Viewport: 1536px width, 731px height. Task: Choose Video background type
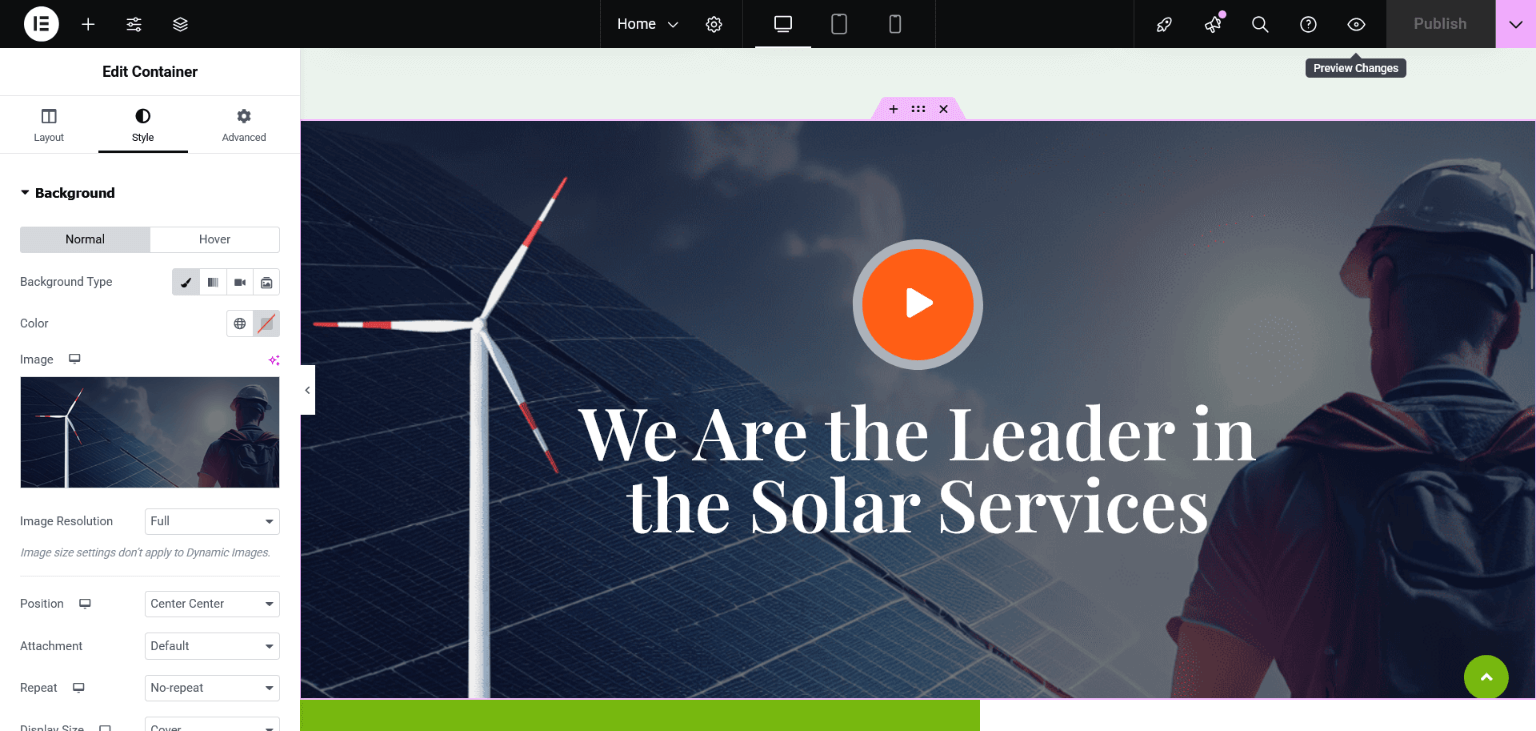240,282
